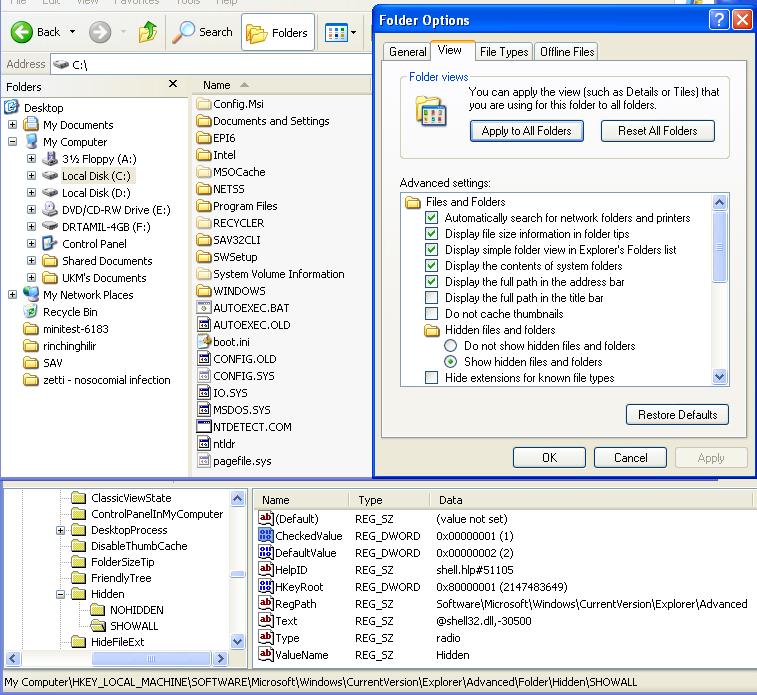Enable full path in title bar
Image resolution: width=757 pixels, height=695 pixels.
point(432,297)
